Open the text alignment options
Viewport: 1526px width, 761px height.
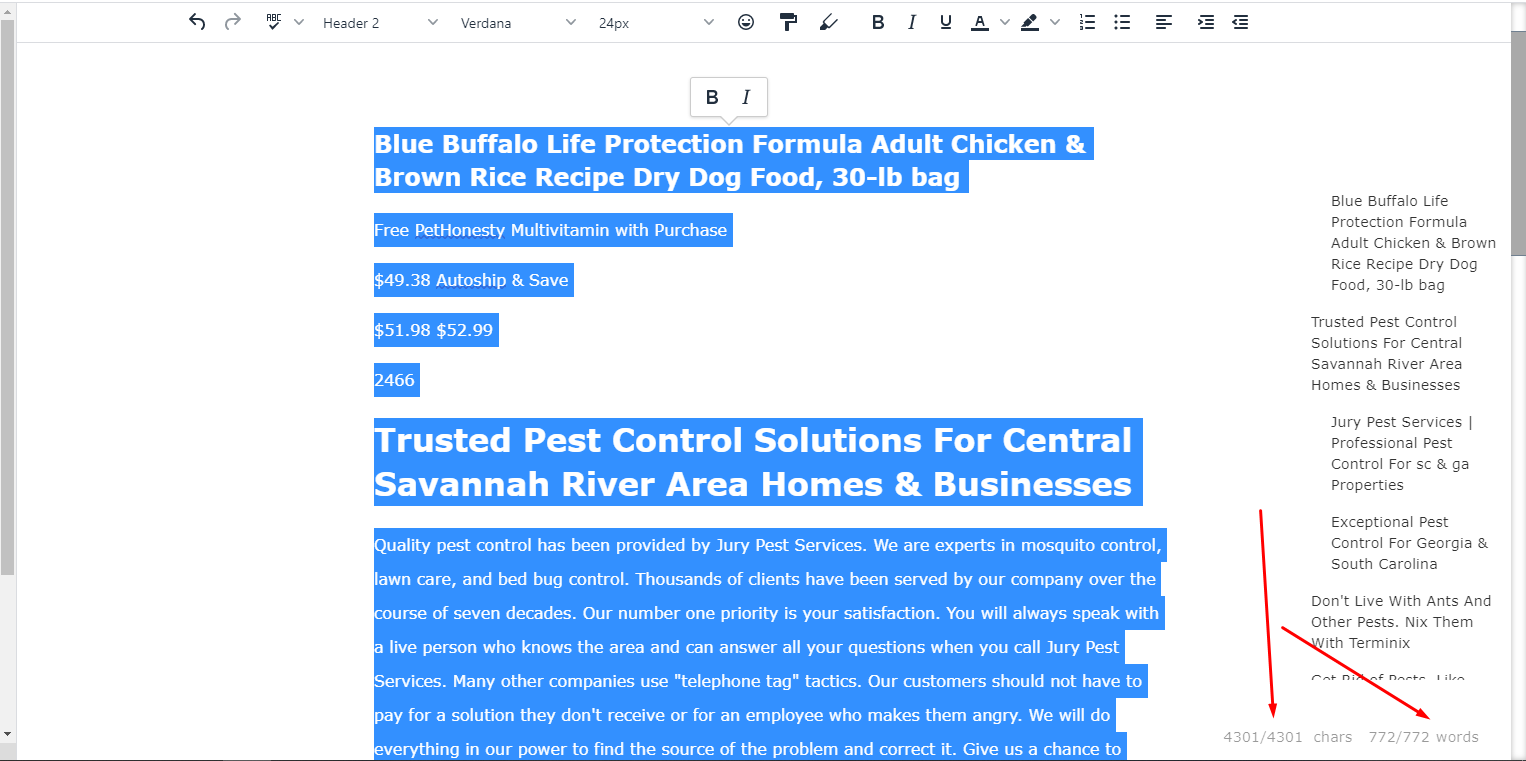tap(1164, 22)
